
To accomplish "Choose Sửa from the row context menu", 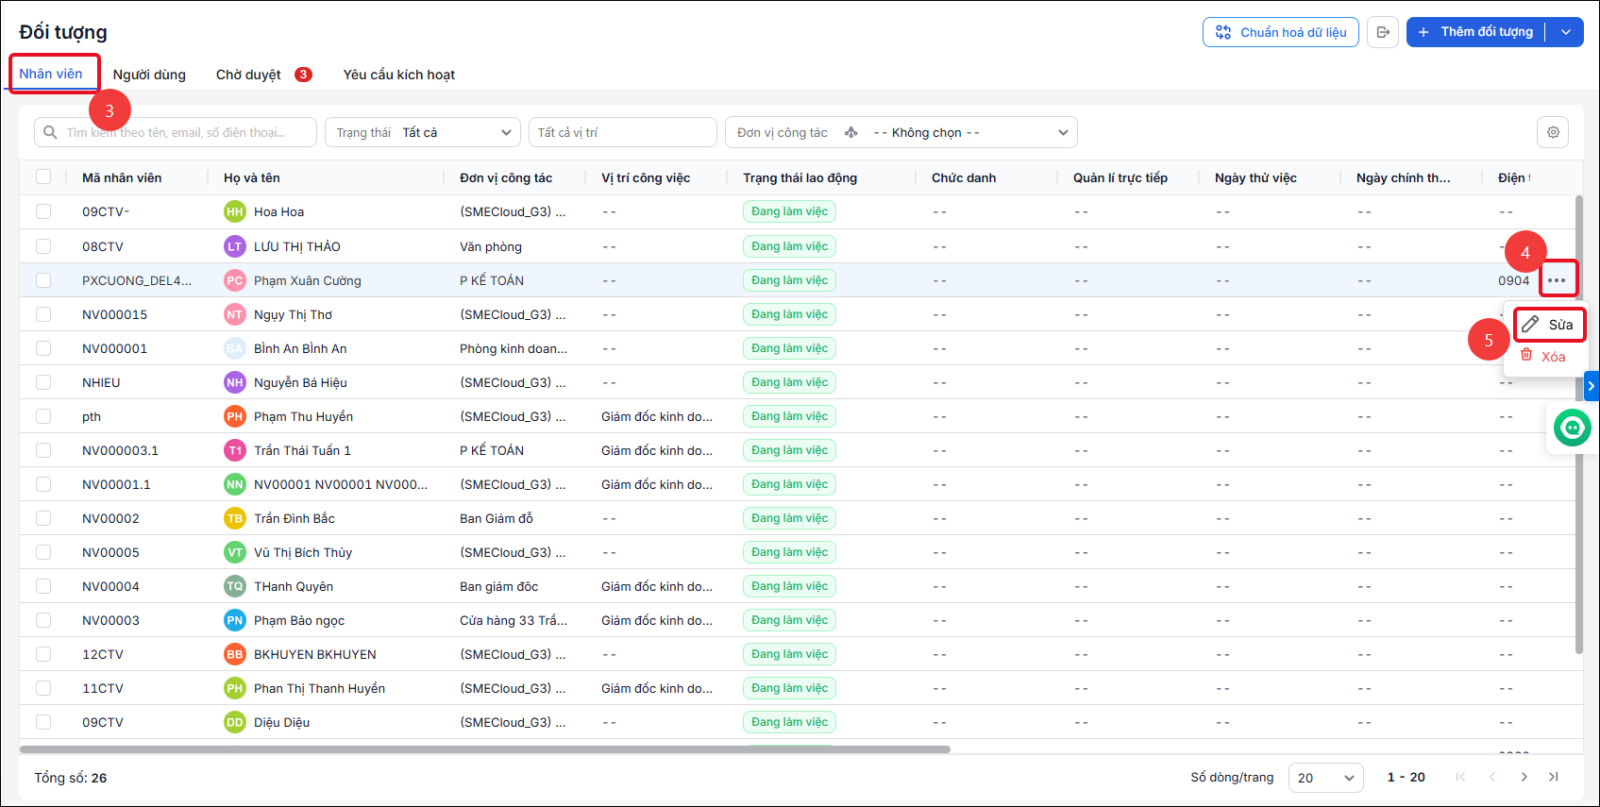I will 1548,324.
